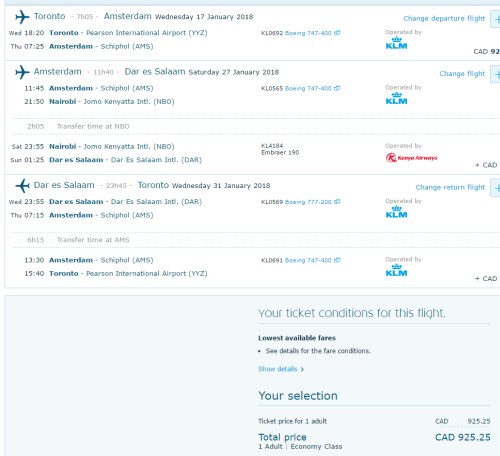Open aircraft info icon beside KL0569 Boeing 777-200

[337, 202]
